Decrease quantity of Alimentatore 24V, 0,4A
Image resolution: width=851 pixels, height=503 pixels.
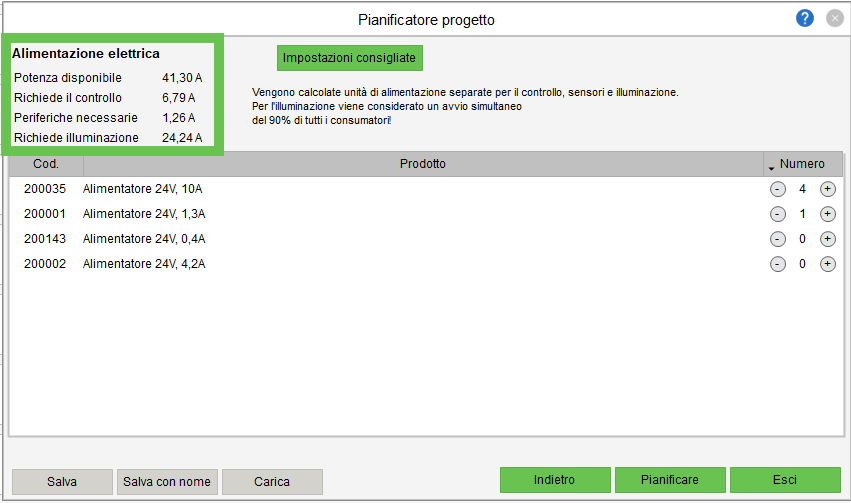pyautogui.click(x=777, y=239)
